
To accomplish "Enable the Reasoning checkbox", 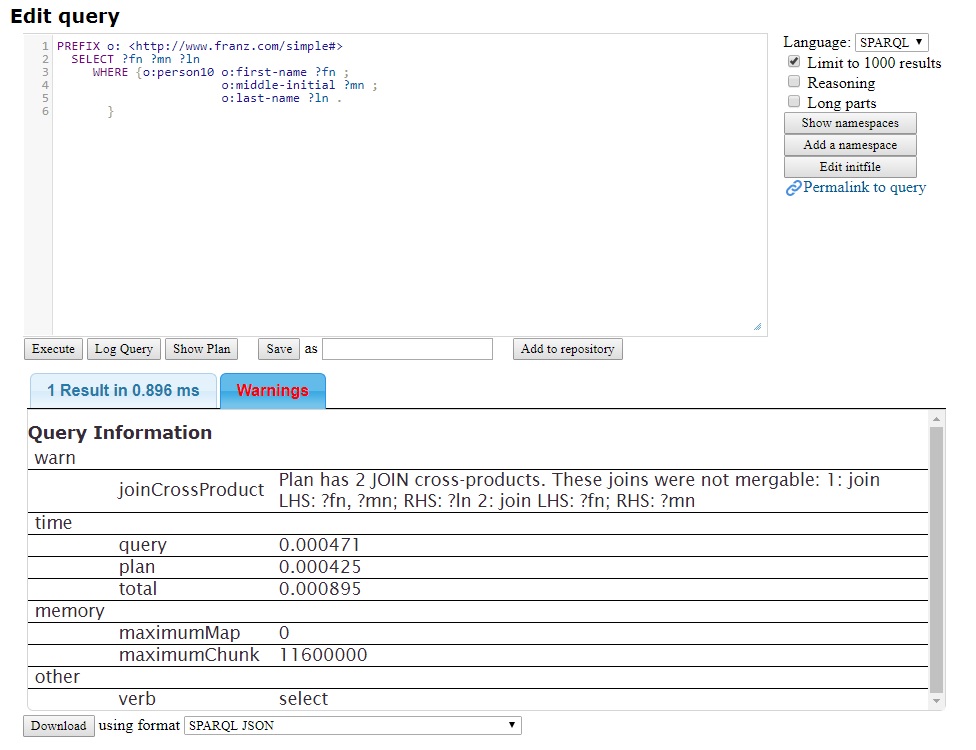I will (x=794, y=82).
